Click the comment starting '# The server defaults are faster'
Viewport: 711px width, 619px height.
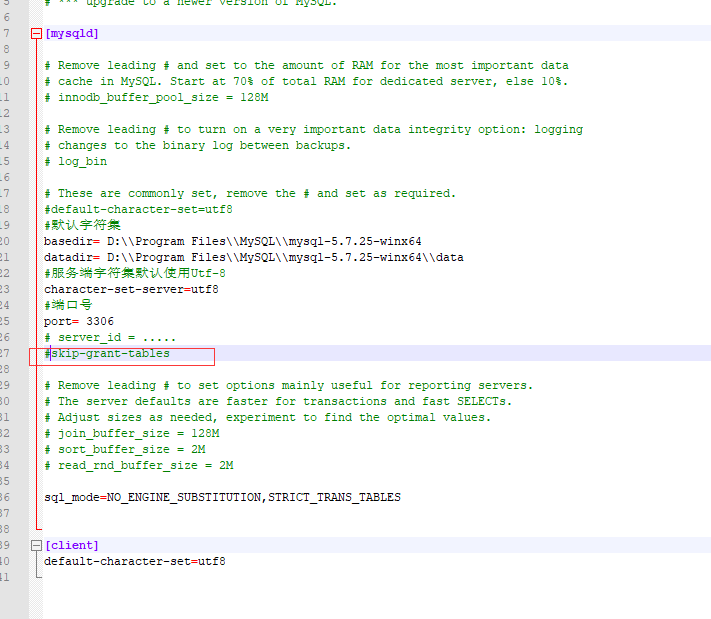point(278,401)
